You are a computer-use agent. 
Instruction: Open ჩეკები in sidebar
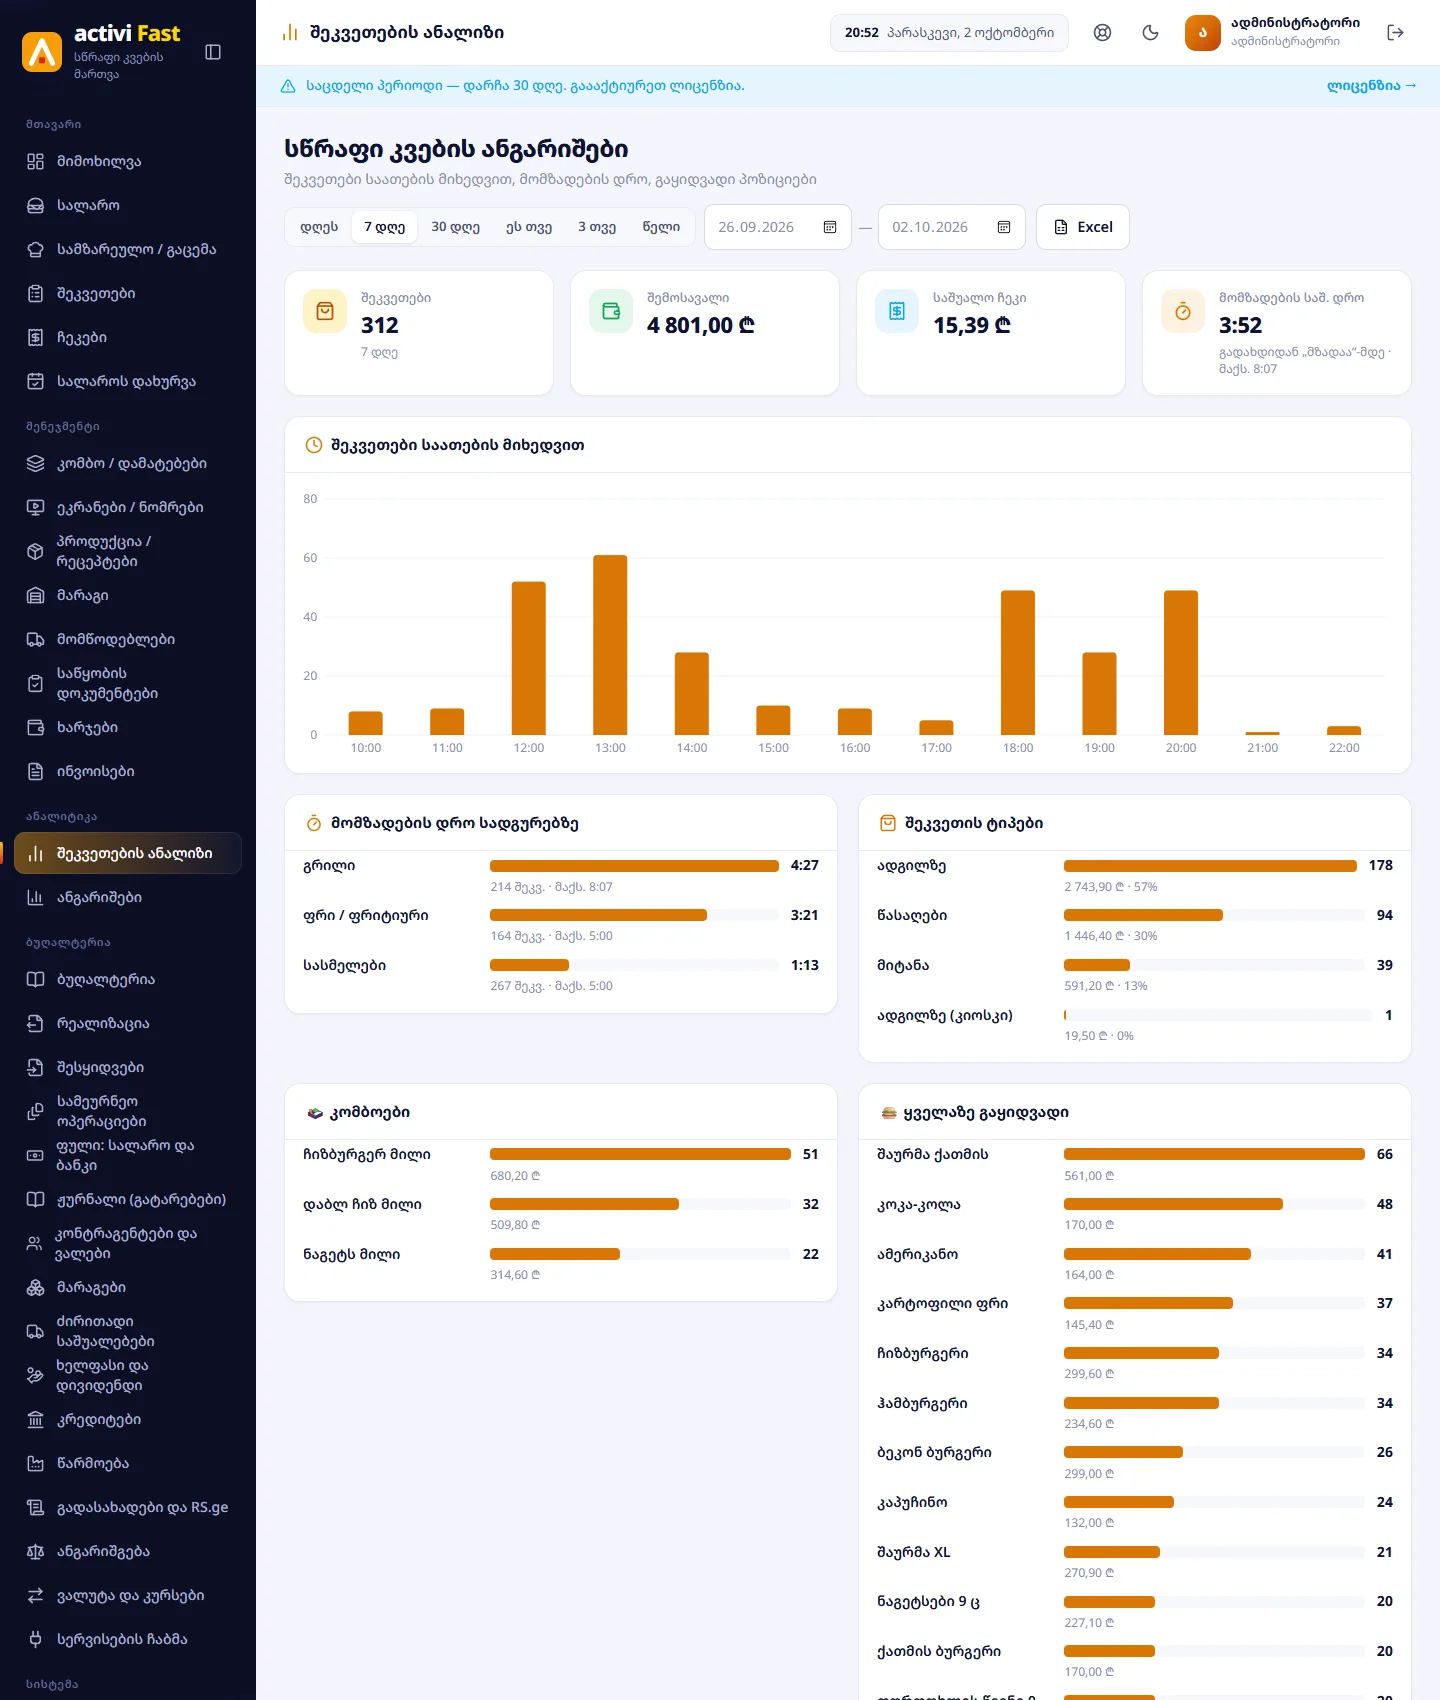pyautogui.click(x=128, y=338)
